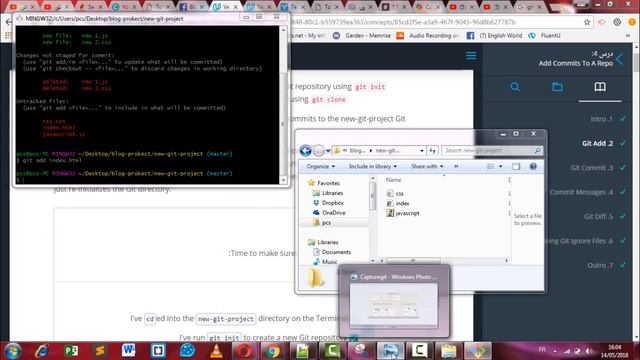
Task: Click the volume icon in system tray
Action: click(x=589, y=351)
